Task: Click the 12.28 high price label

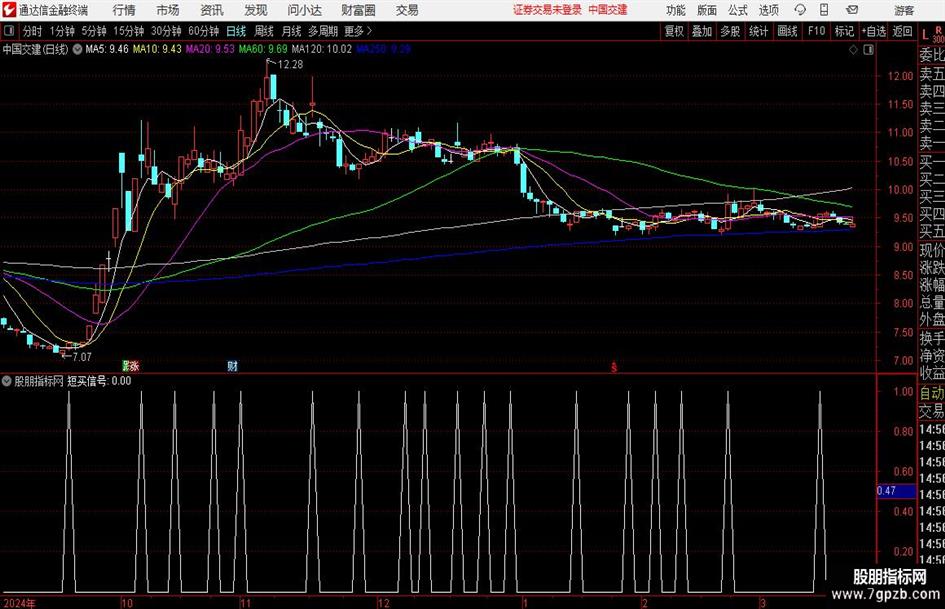Action: (x=290, y=64)
